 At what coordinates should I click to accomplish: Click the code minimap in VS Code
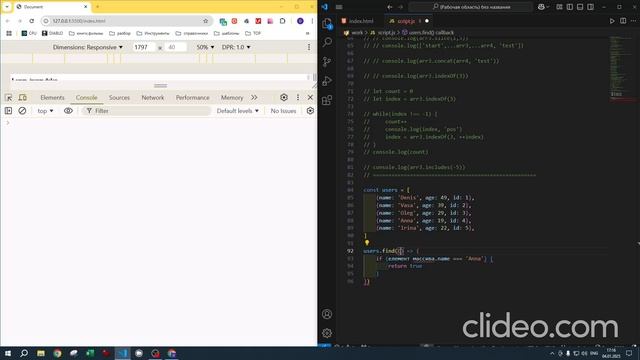[622, 69]
